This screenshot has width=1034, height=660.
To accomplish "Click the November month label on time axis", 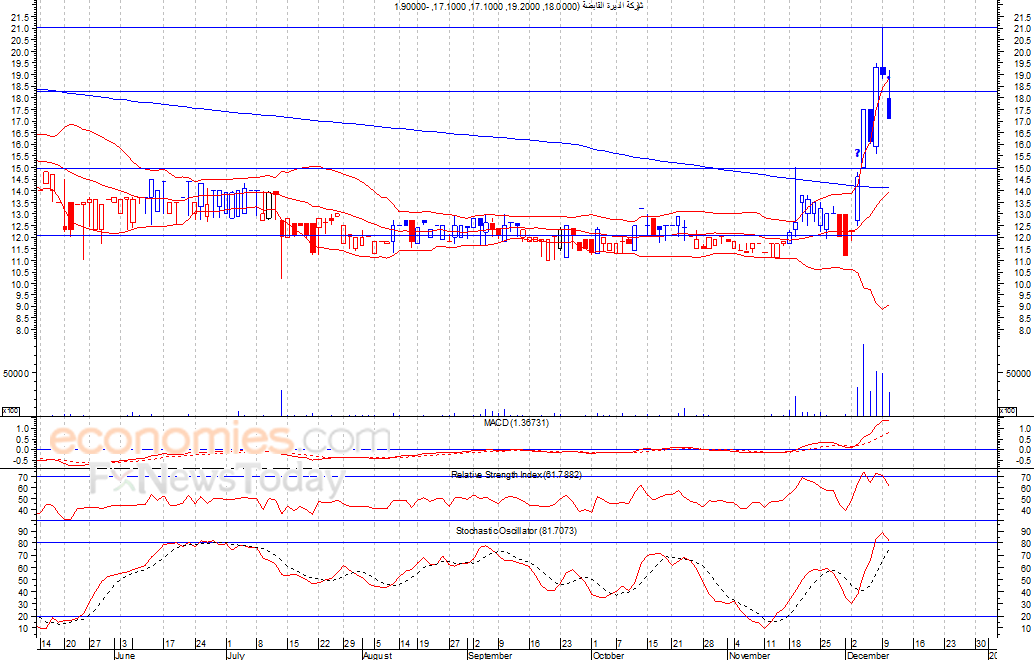I will 750,656.
